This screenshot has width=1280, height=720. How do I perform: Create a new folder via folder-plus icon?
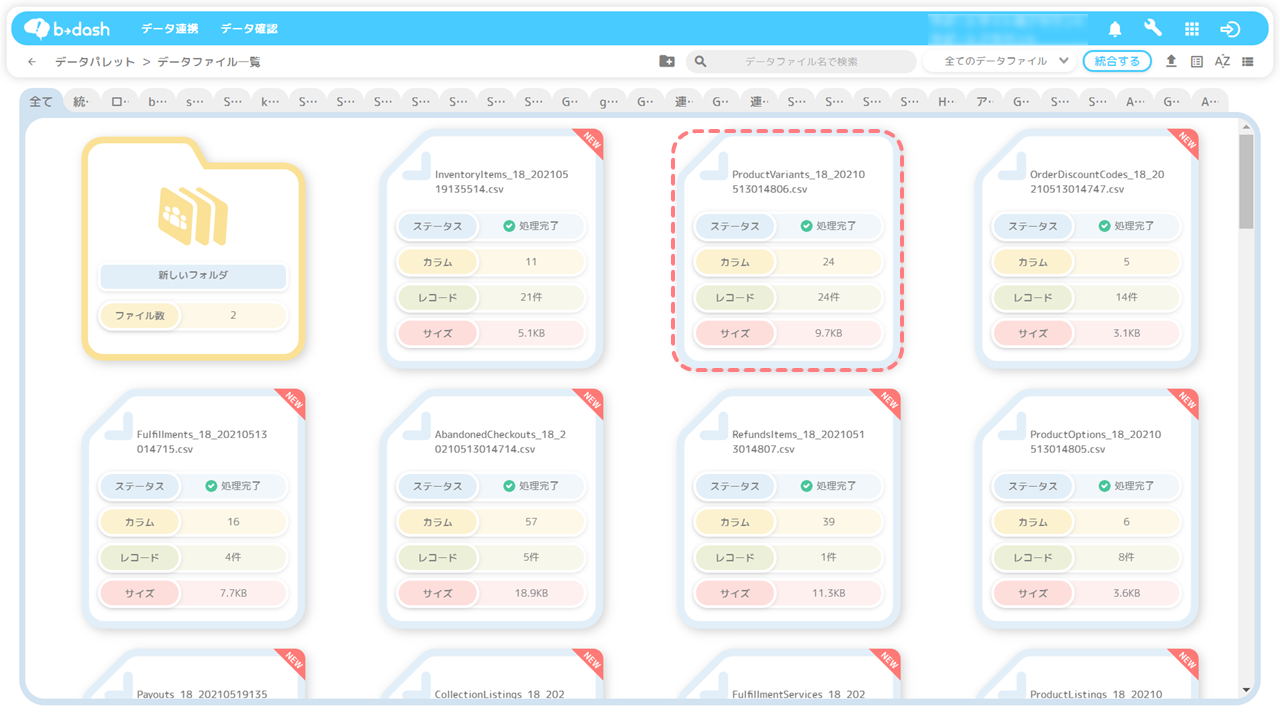[x=667, y=62]
